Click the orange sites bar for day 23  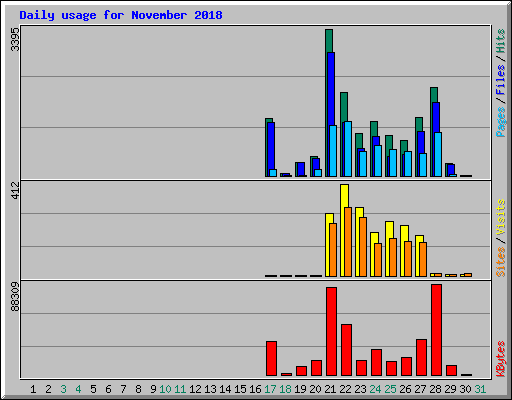[x=363, y=247]
